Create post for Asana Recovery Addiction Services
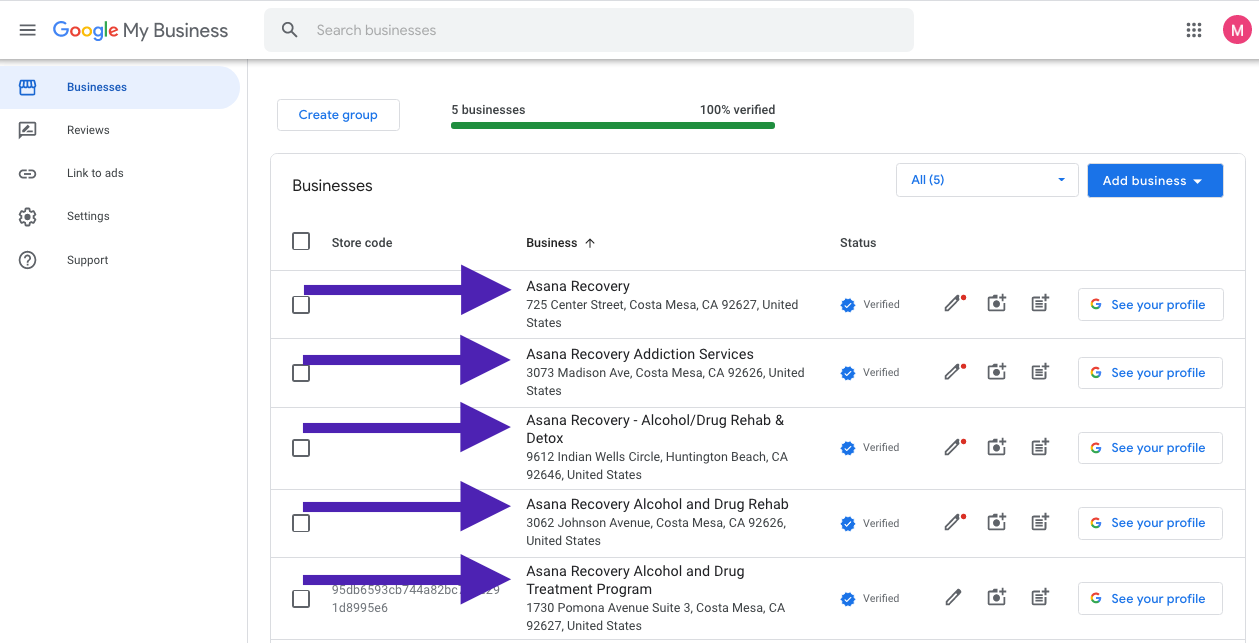The height and width of the screenshot is (643, 1259). pyautogui.click(x=1040, y=372)
